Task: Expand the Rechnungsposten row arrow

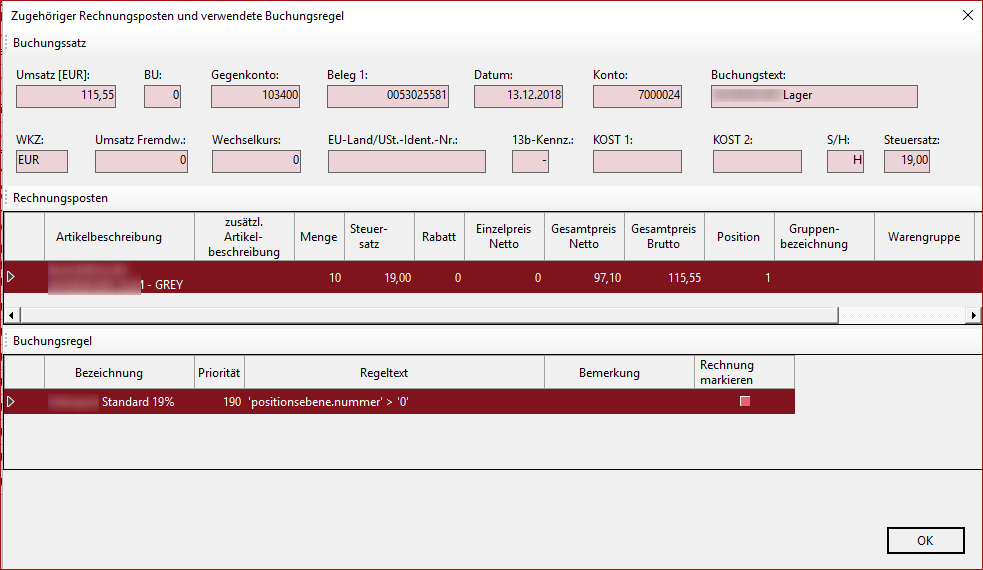Action: (x=12, y=276)
